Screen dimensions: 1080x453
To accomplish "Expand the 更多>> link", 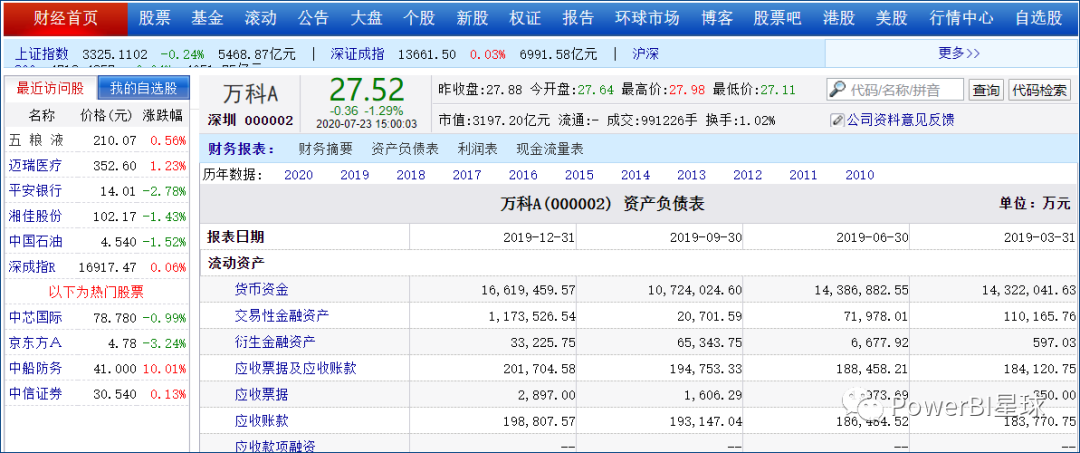I will (959, 53).
